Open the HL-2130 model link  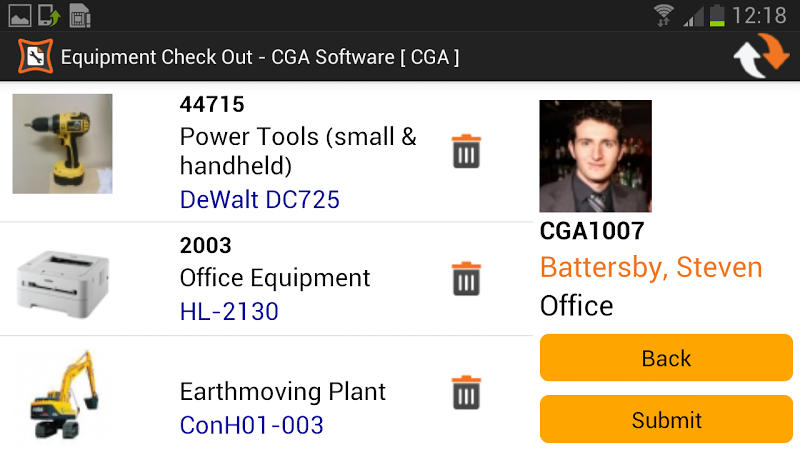coord(229,311)
